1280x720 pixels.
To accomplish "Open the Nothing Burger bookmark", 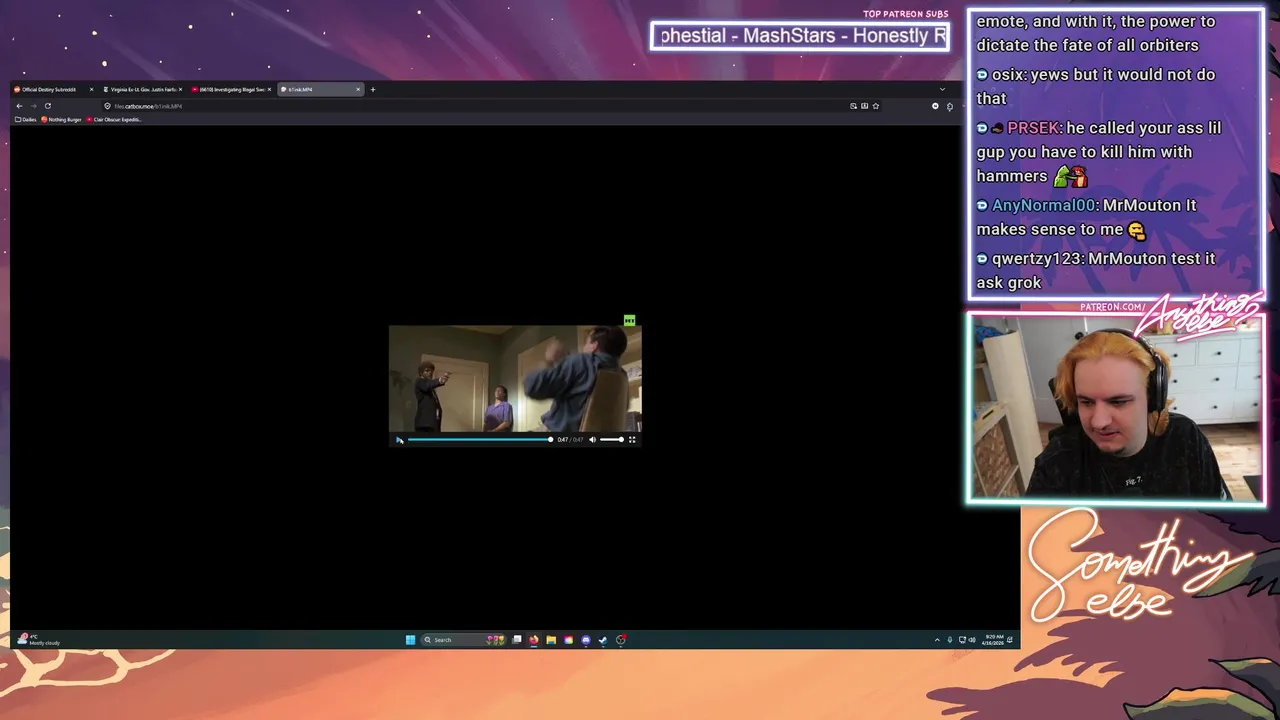I will click(61, 120).
